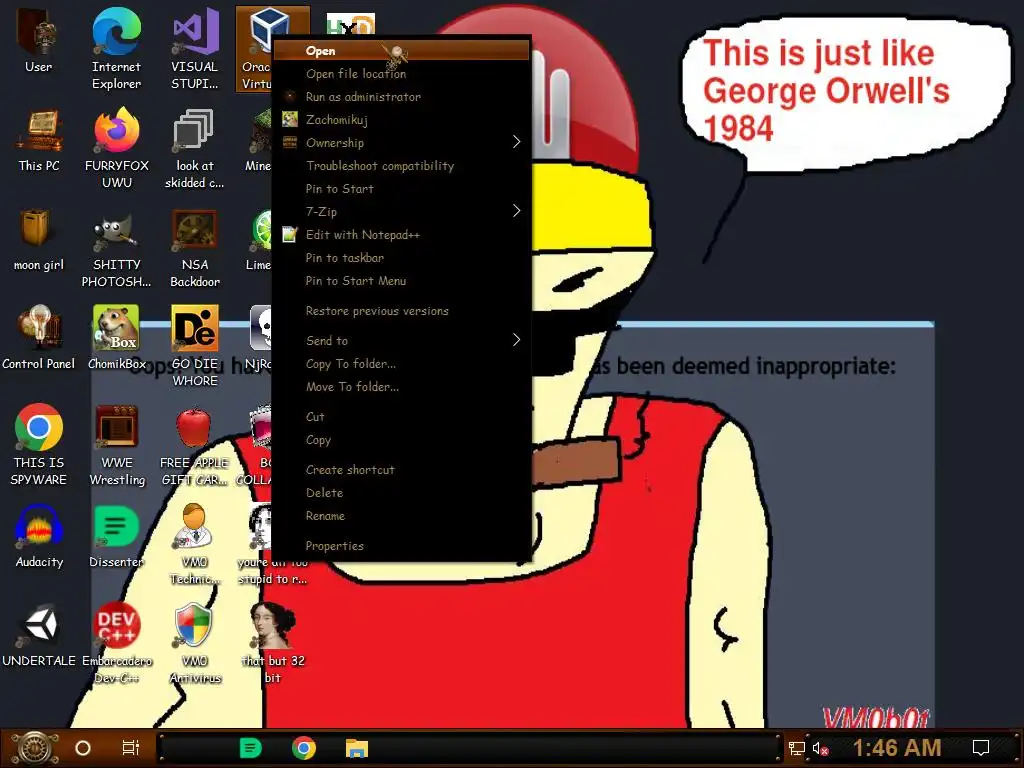Open the VISUAL STUPI... Visual Studio icon
Image resolution: width=1024 pixels, height=768 pixels.
pos(195,48)
